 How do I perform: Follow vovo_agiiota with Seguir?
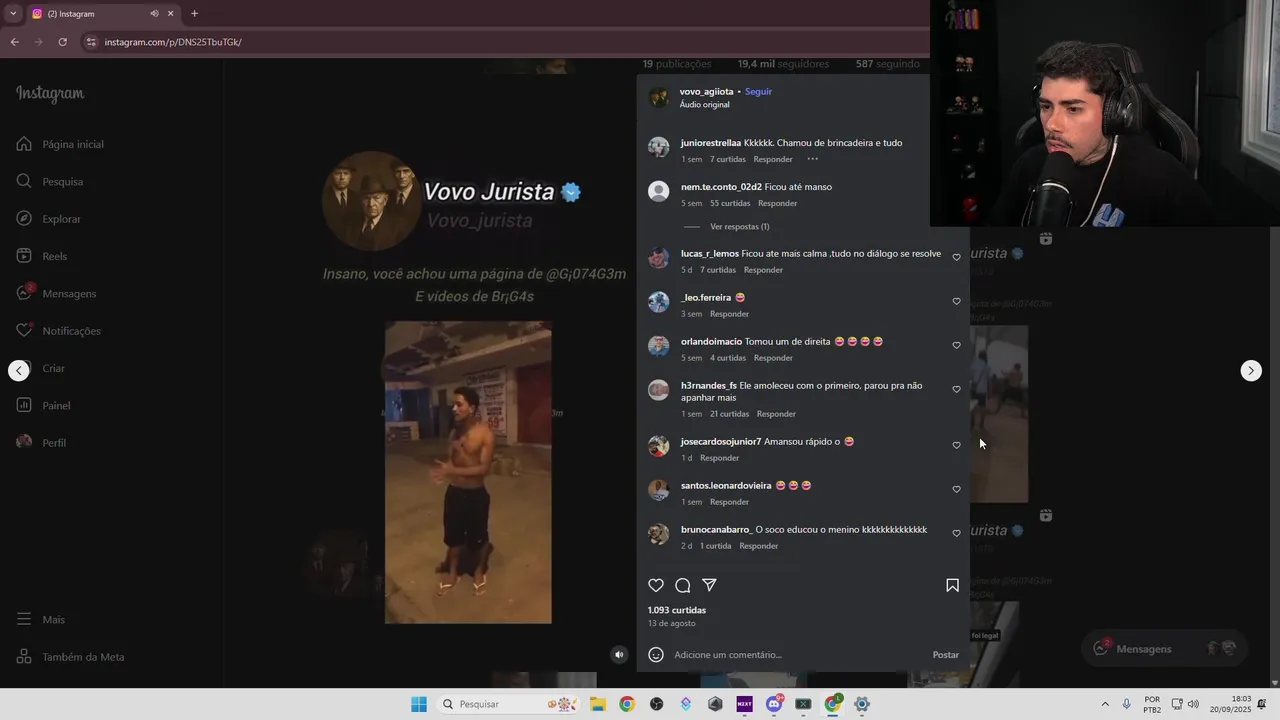coord(758,91)
